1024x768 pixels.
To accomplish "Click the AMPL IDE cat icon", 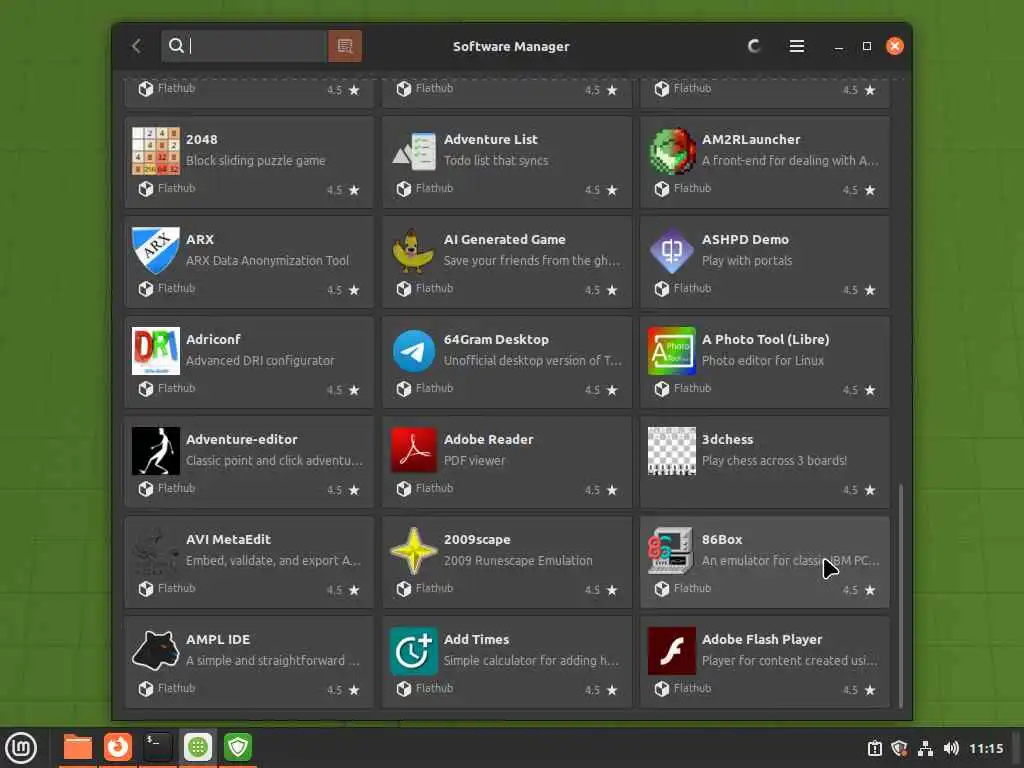I will (155, 650).
